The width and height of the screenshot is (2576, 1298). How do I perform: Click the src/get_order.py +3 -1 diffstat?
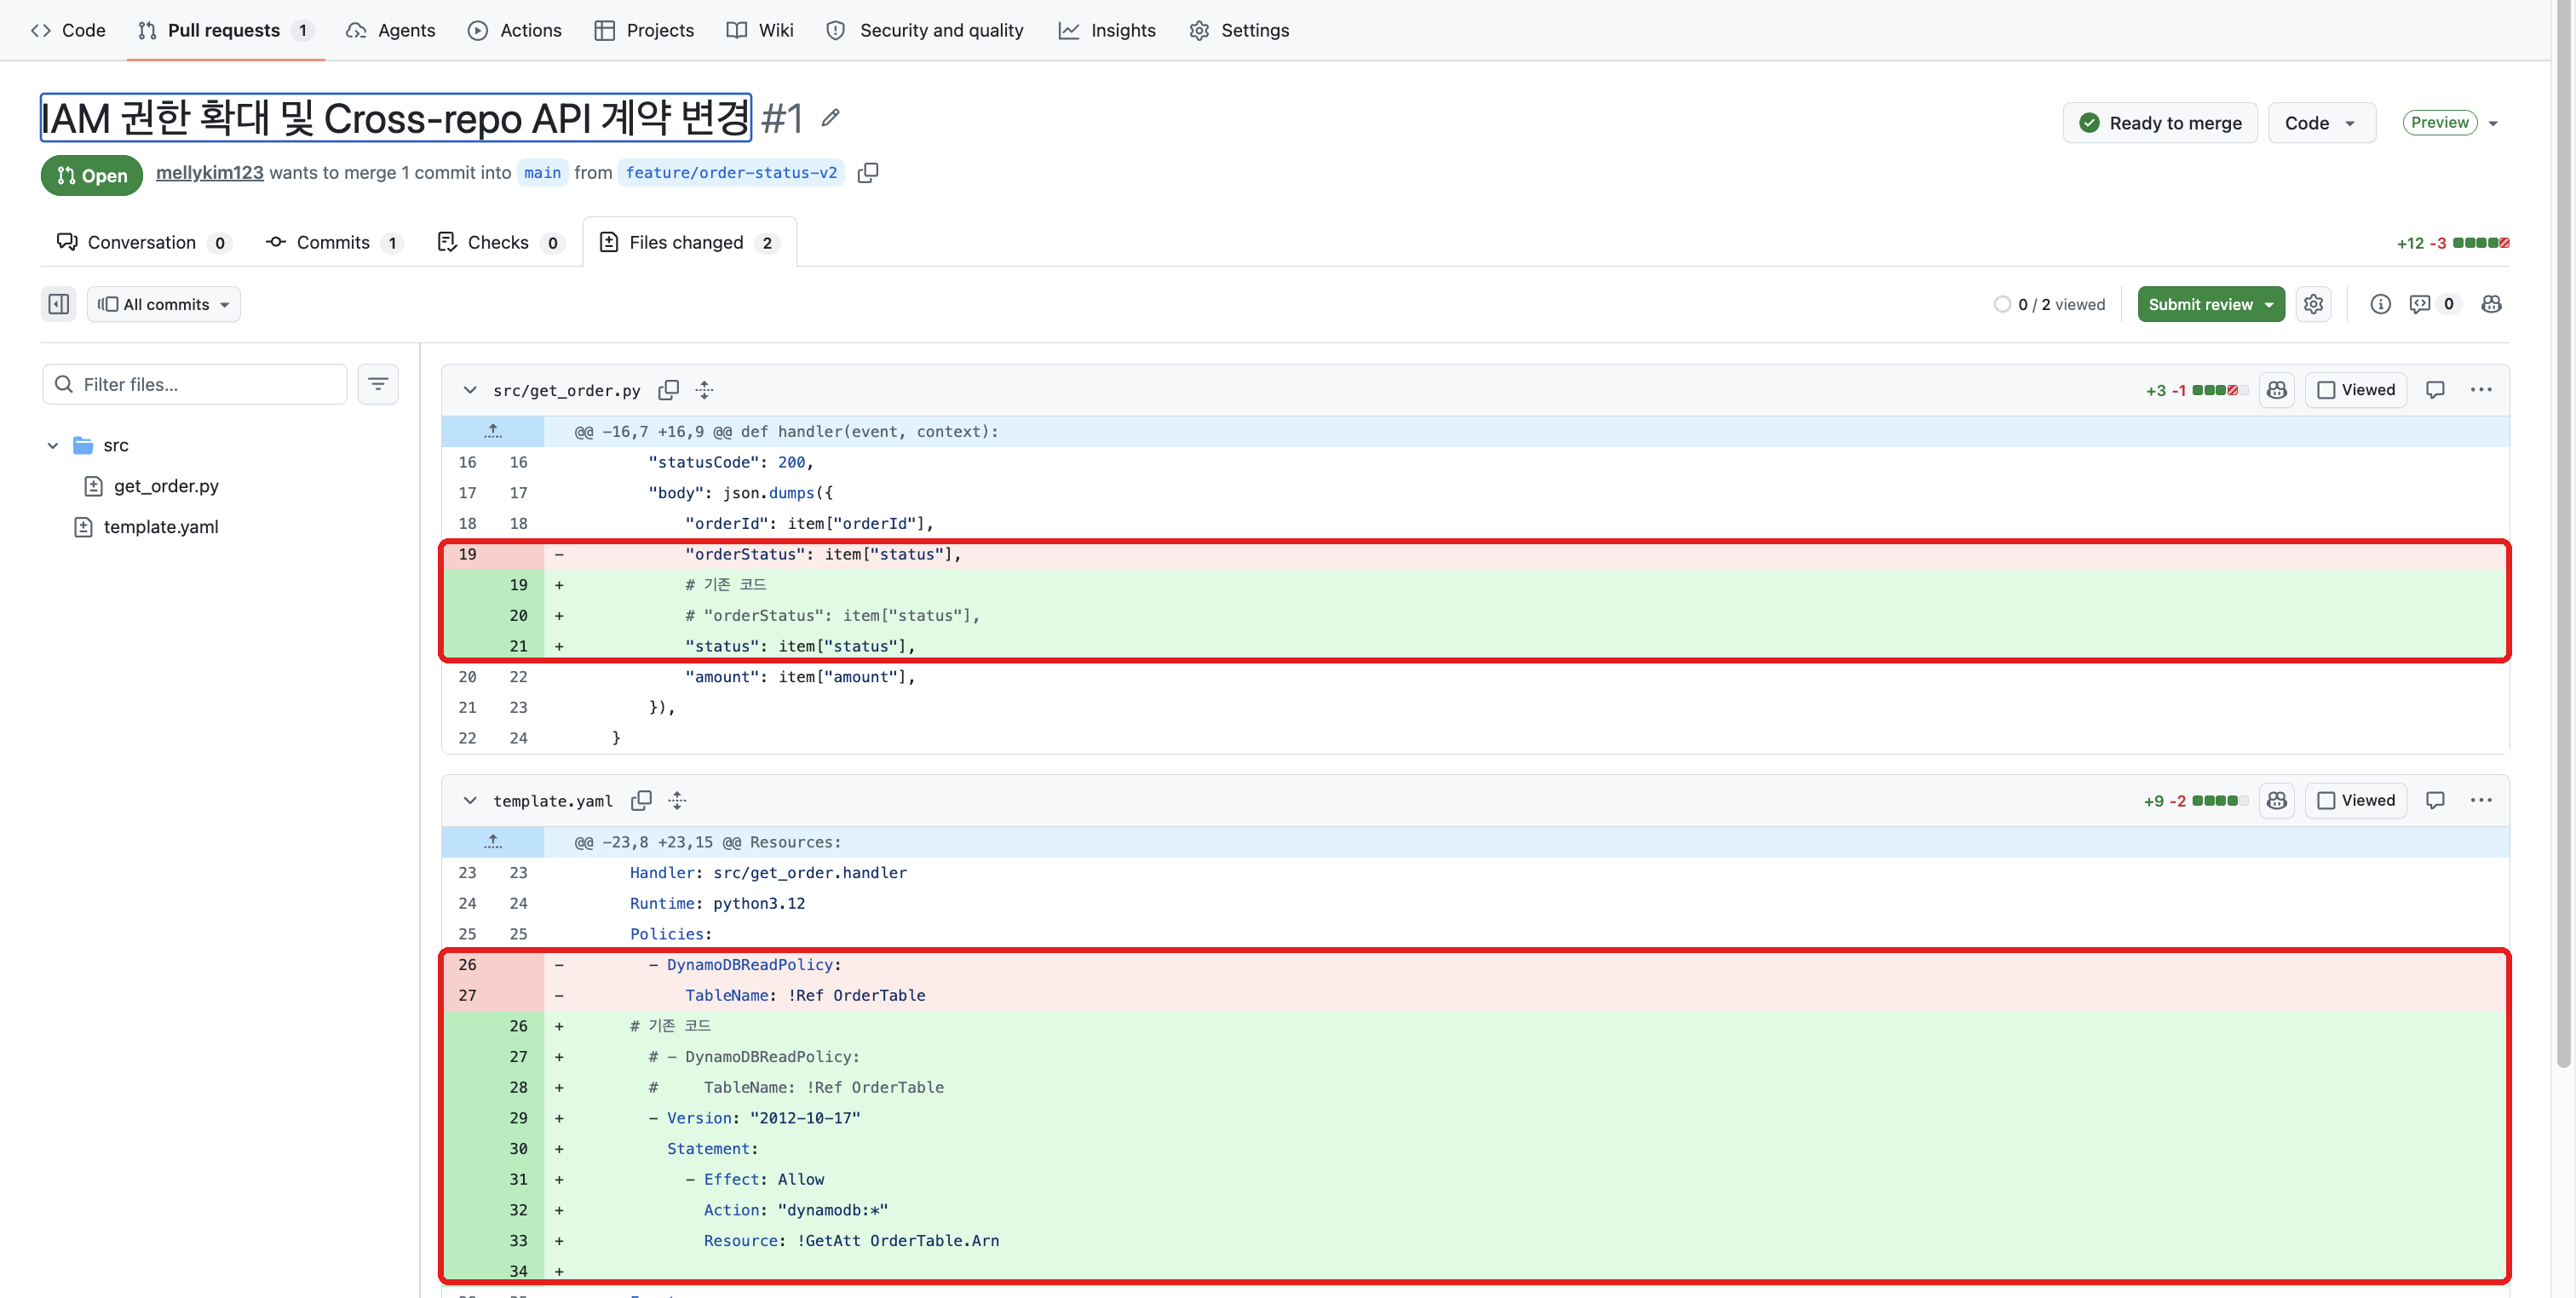click(2196, 390)
